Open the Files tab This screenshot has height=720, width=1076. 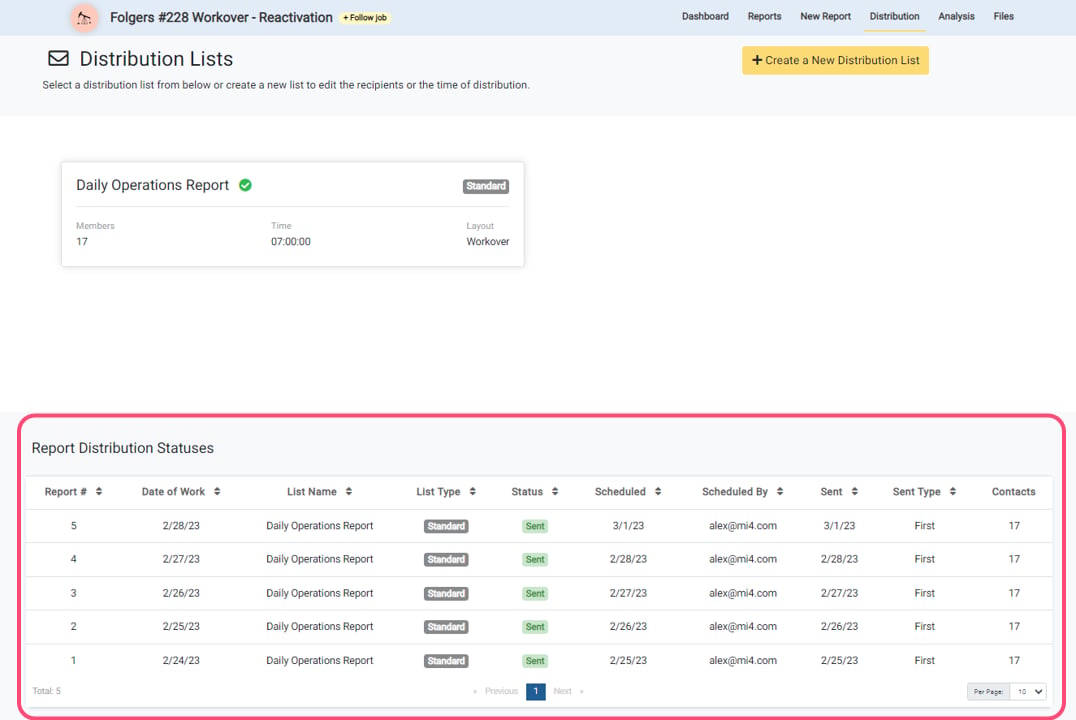[x=1003, y=16]
